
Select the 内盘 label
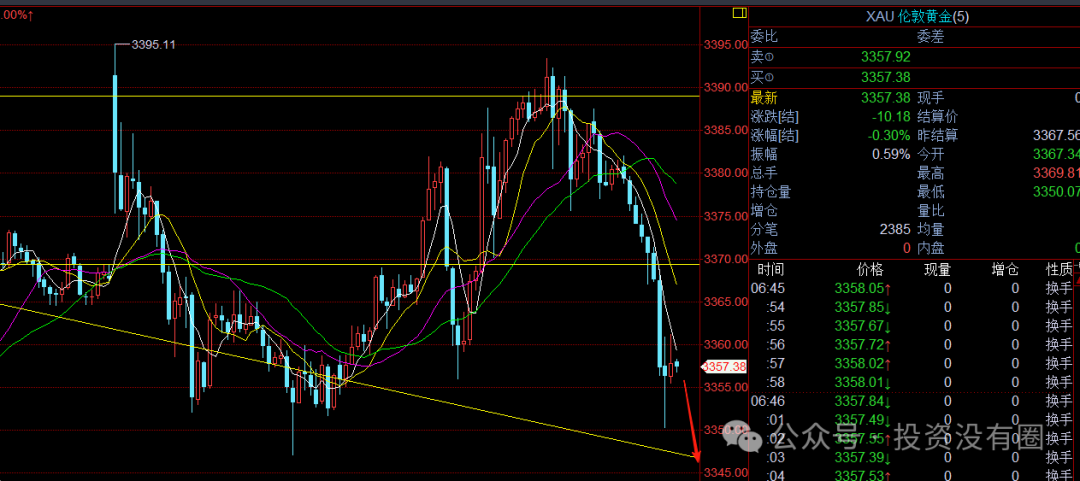pyautogui.click(x=930, y=248)
